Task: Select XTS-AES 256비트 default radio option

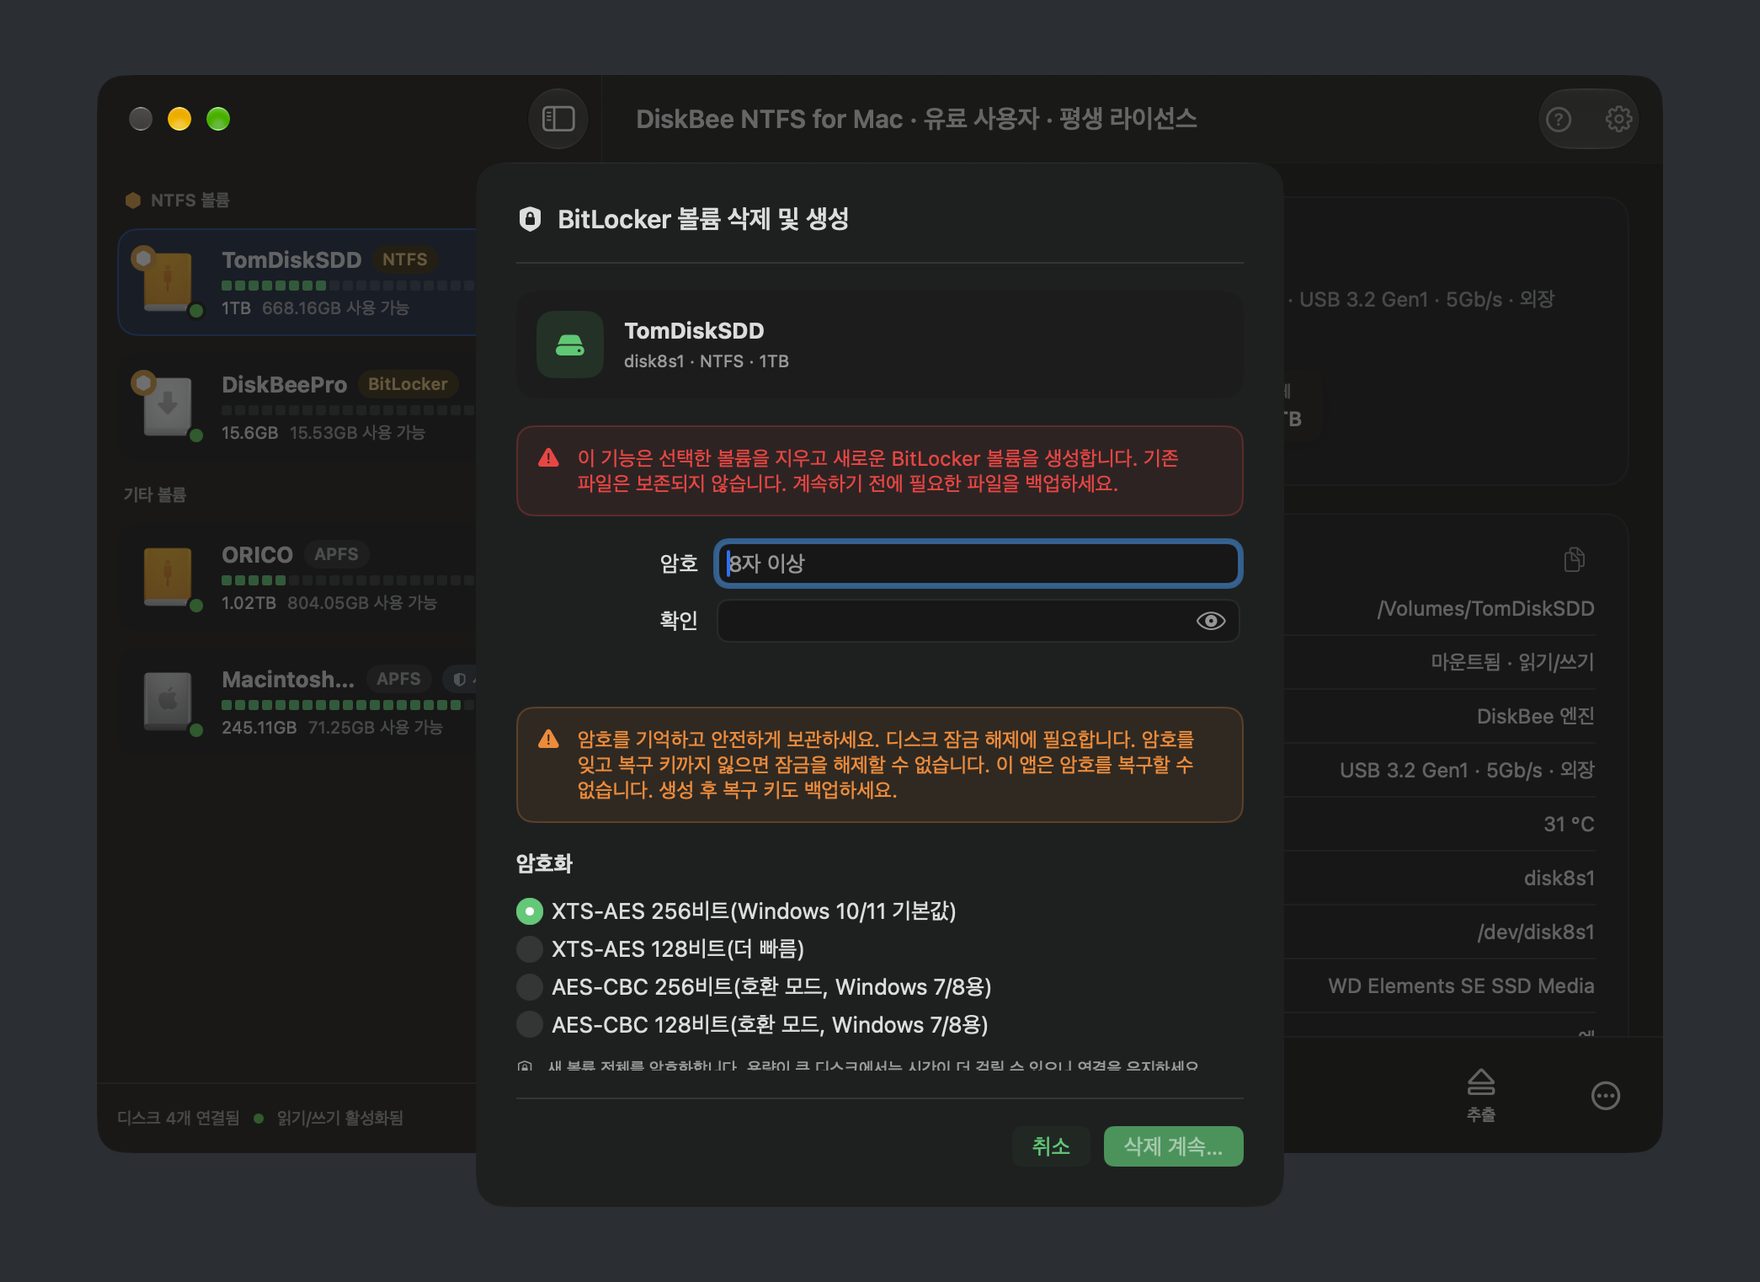Action: 529,911
